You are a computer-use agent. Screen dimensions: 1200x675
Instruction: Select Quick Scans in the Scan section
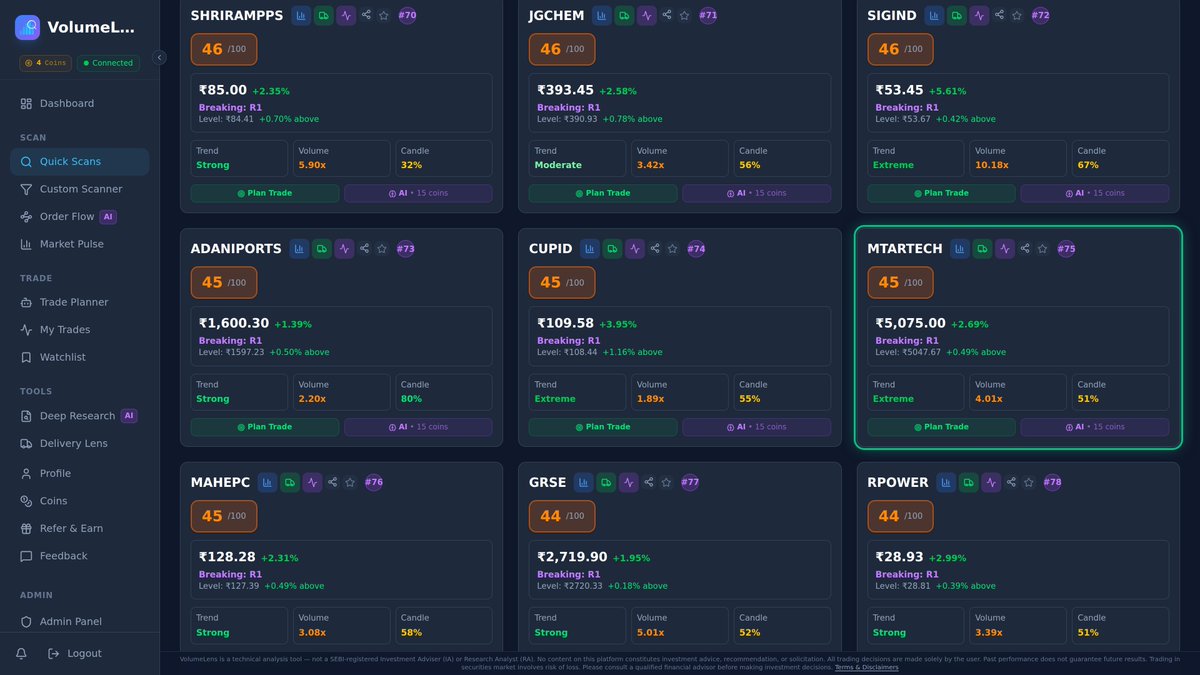pos(70,161)
